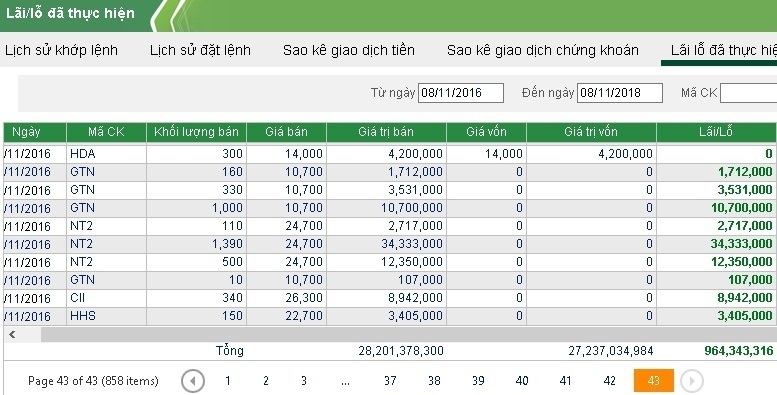
Task: Sort by Khối lượng bán column header
Action: [196, 132]
